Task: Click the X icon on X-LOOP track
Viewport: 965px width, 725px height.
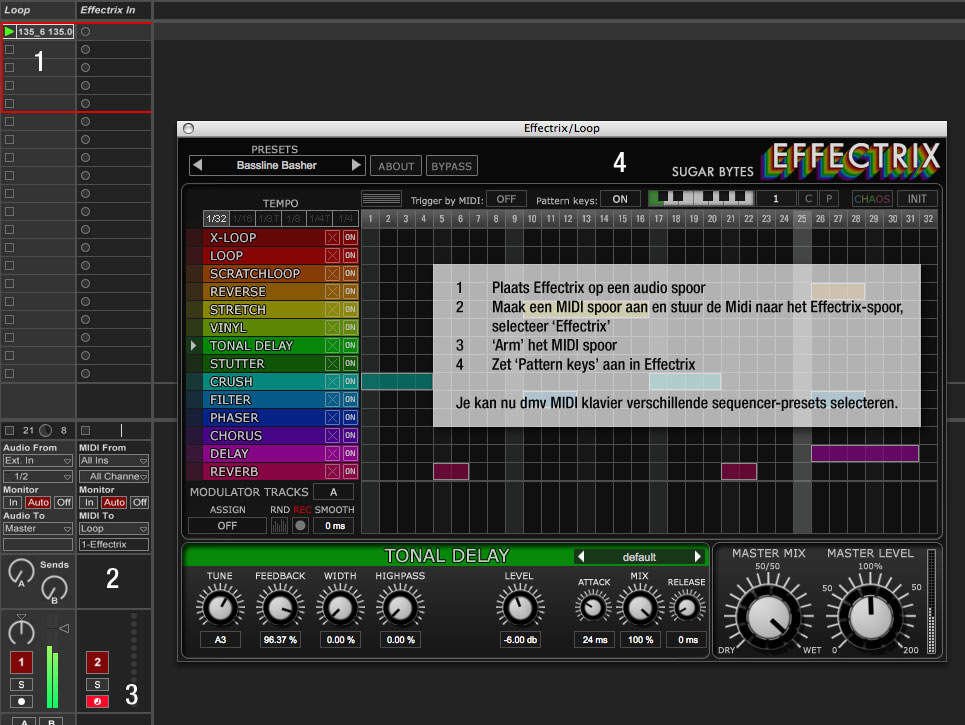Action: click(332, 238)
